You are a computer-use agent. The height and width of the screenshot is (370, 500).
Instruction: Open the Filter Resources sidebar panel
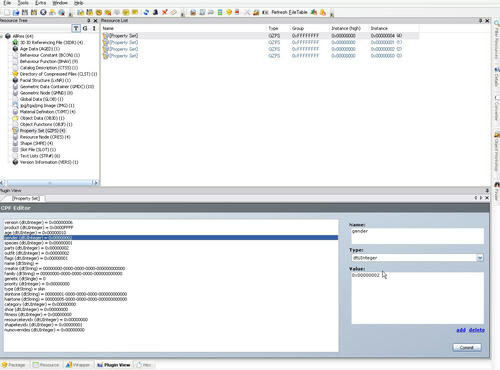pos(497,40)
